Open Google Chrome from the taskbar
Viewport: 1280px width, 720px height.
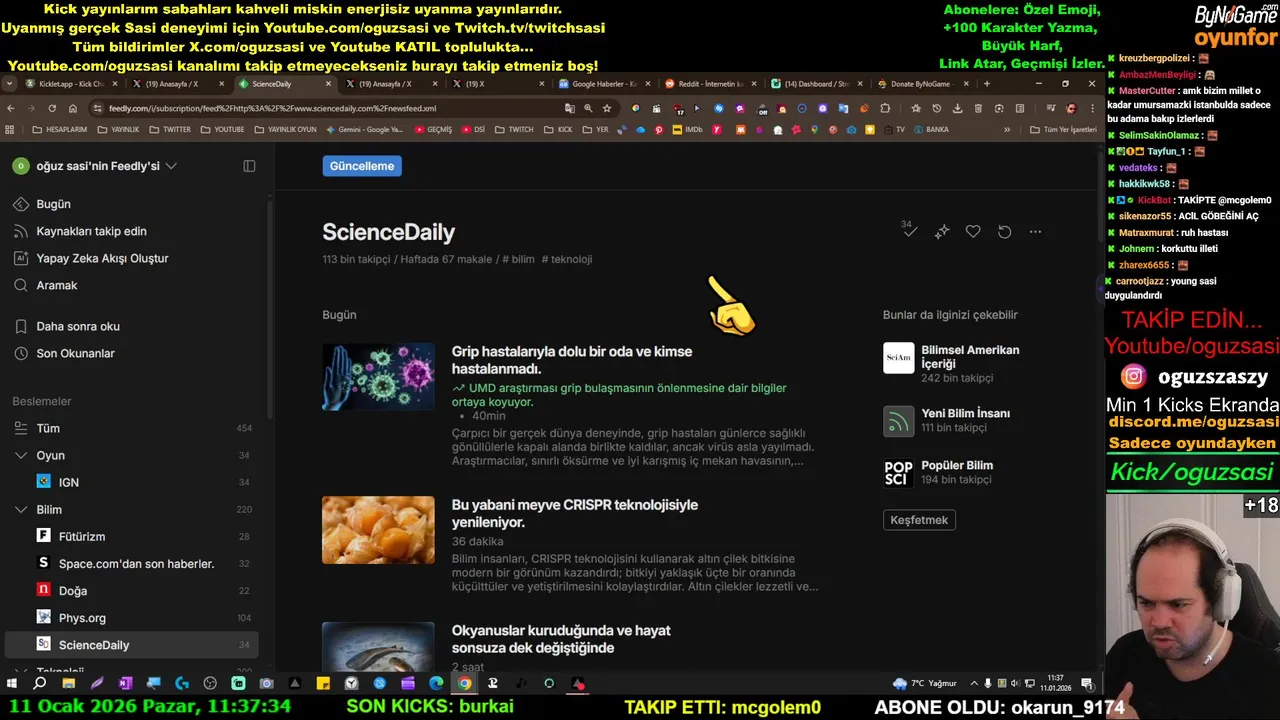click(x=464, y=684)
